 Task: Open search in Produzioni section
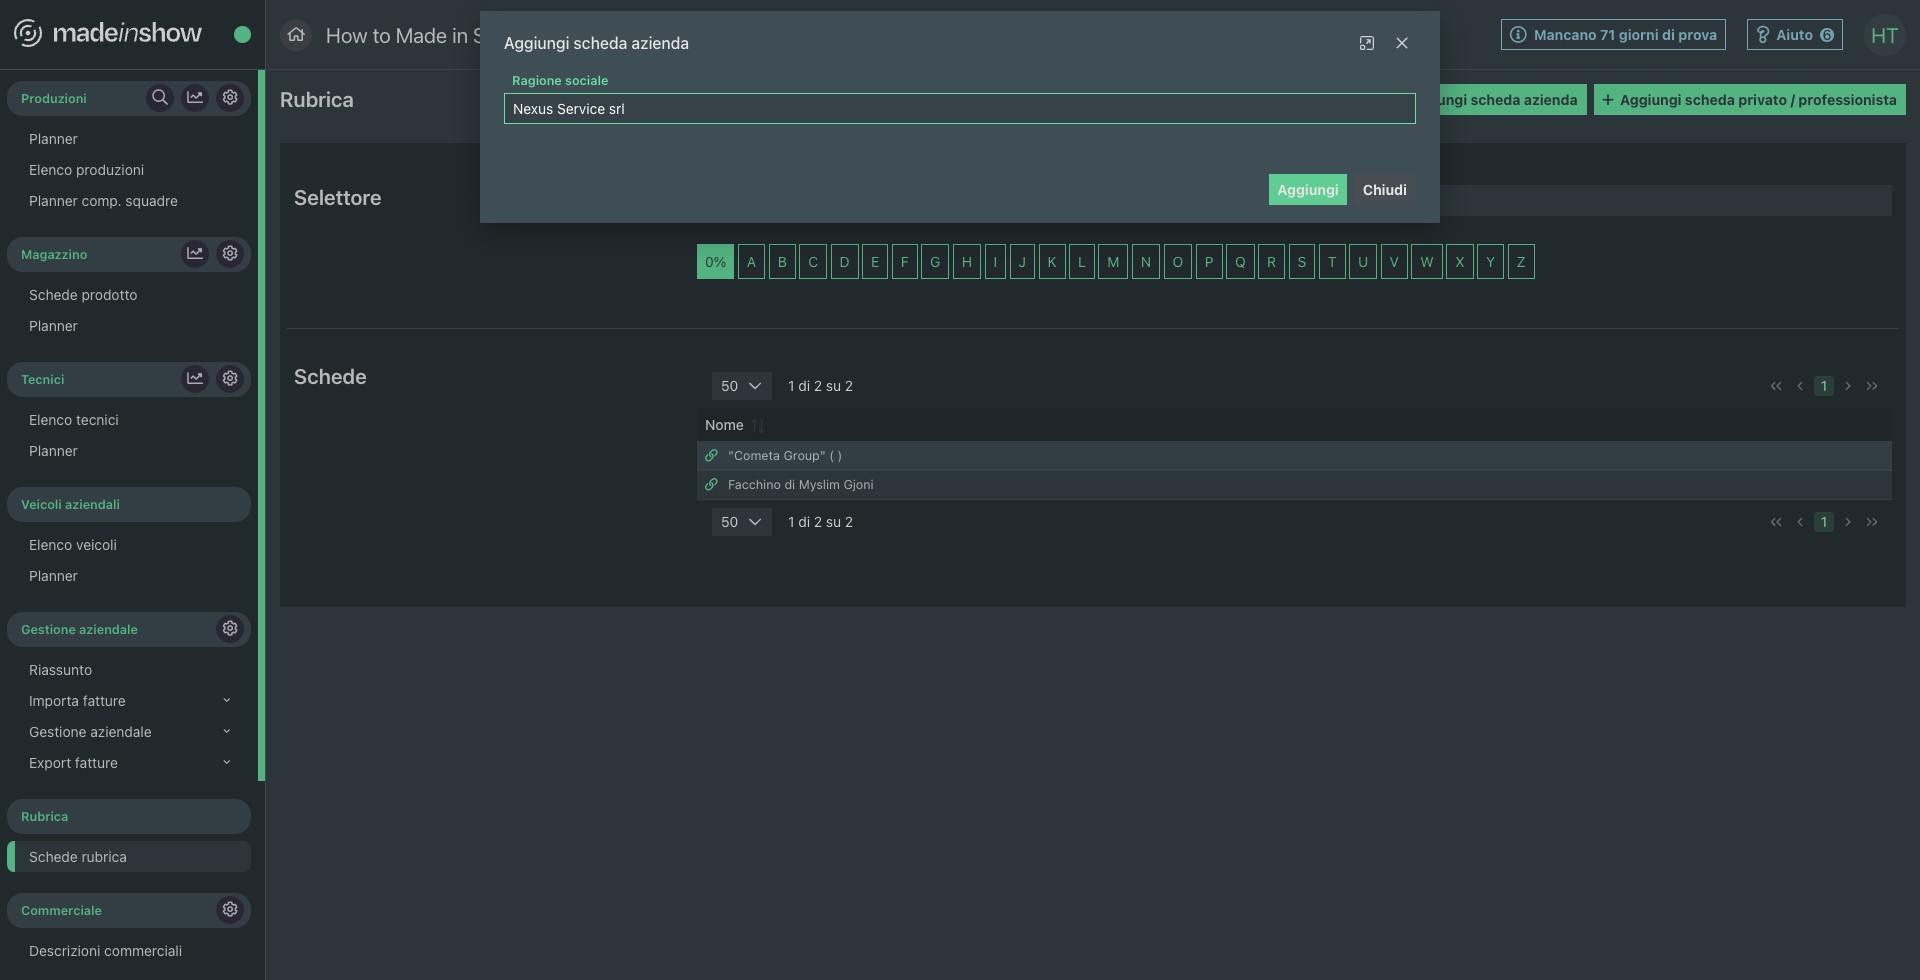tap(159, 98)
